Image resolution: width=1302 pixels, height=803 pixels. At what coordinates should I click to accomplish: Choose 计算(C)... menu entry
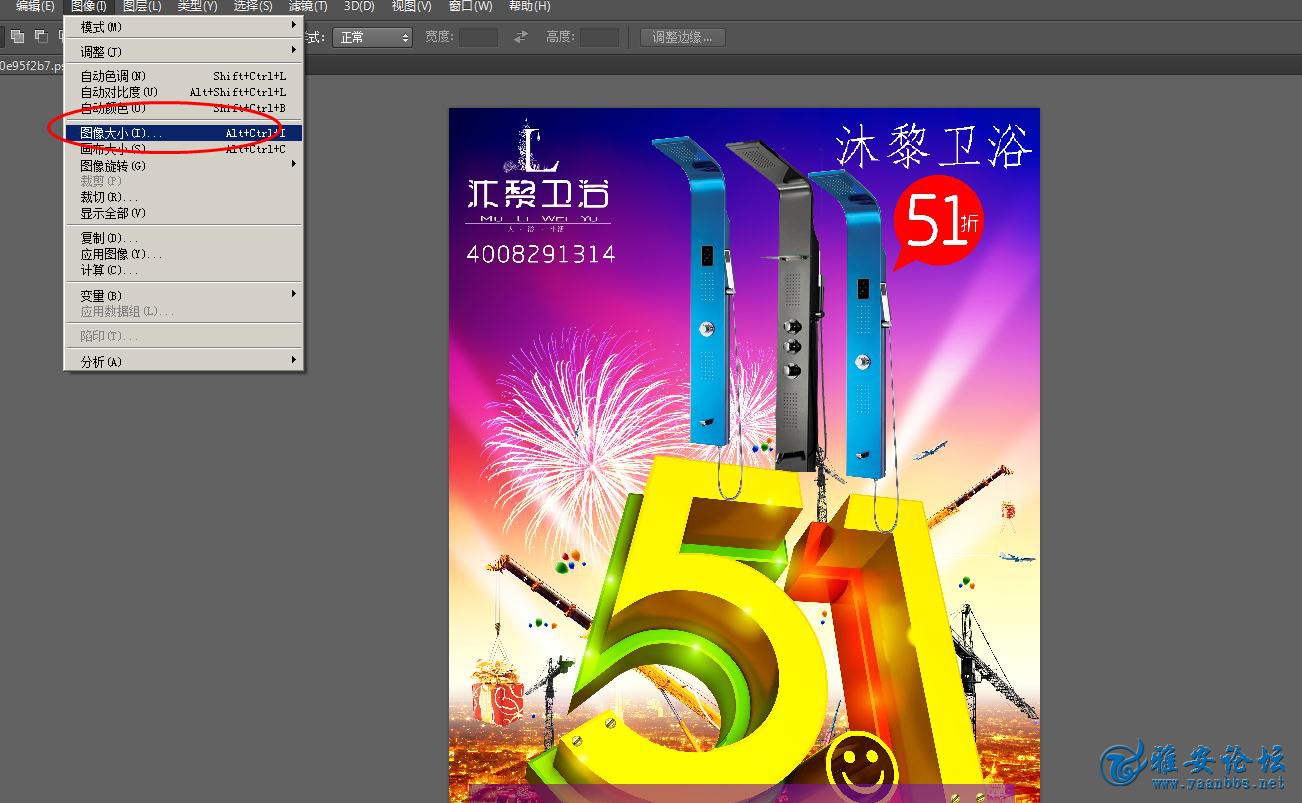coord(184,270)
